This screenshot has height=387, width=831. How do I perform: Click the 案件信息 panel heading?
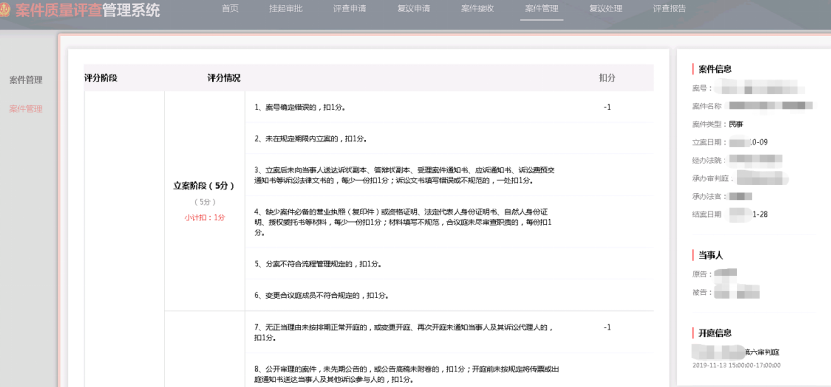coord(715,69)
